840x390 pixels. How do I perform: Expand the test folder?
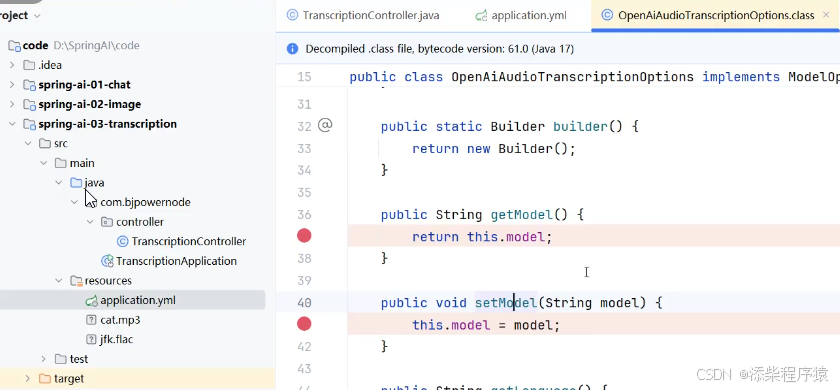[x=43, y=359]
